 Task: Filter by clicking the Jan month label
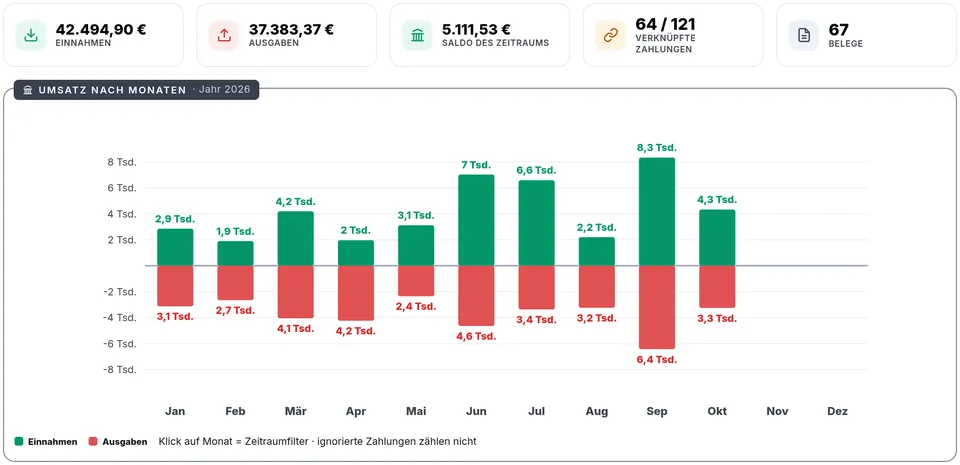(175, 411)
